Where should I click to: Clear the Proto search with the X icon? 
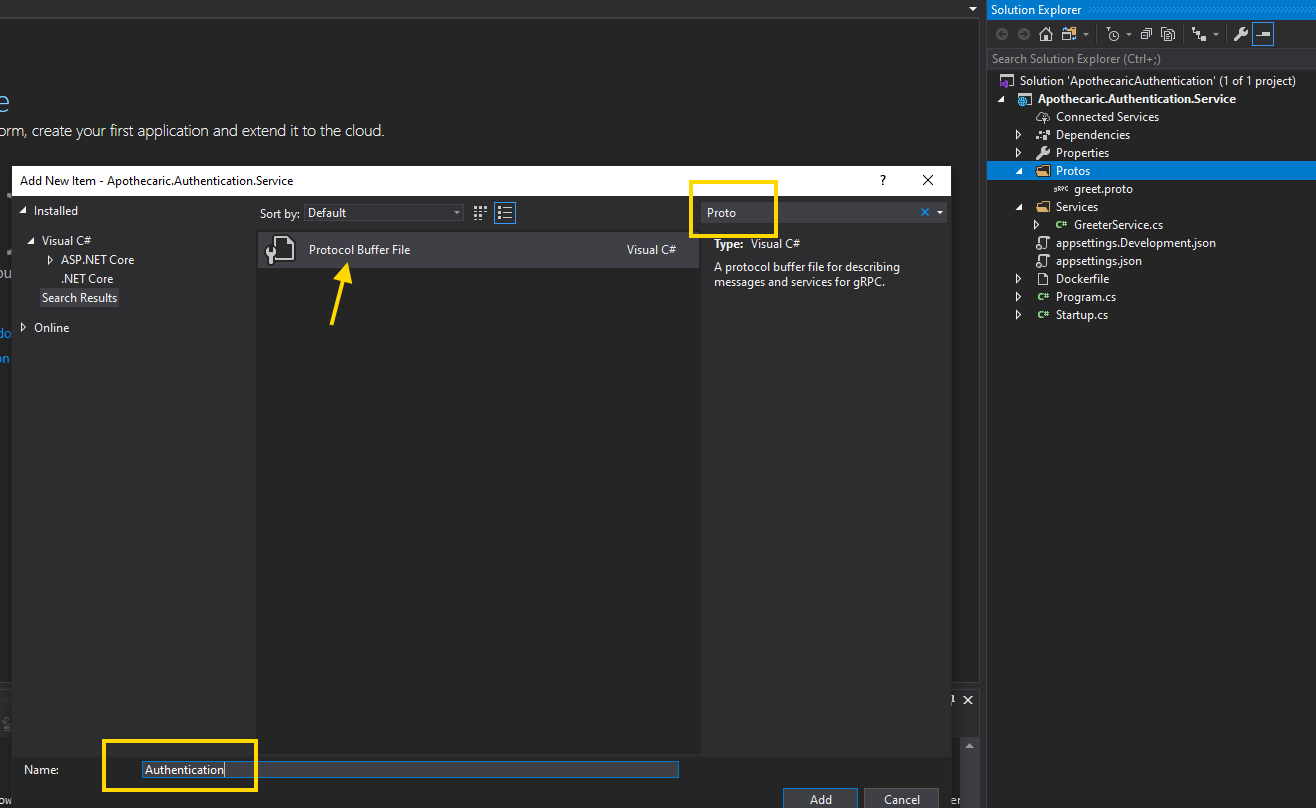[x=925, y=212]
